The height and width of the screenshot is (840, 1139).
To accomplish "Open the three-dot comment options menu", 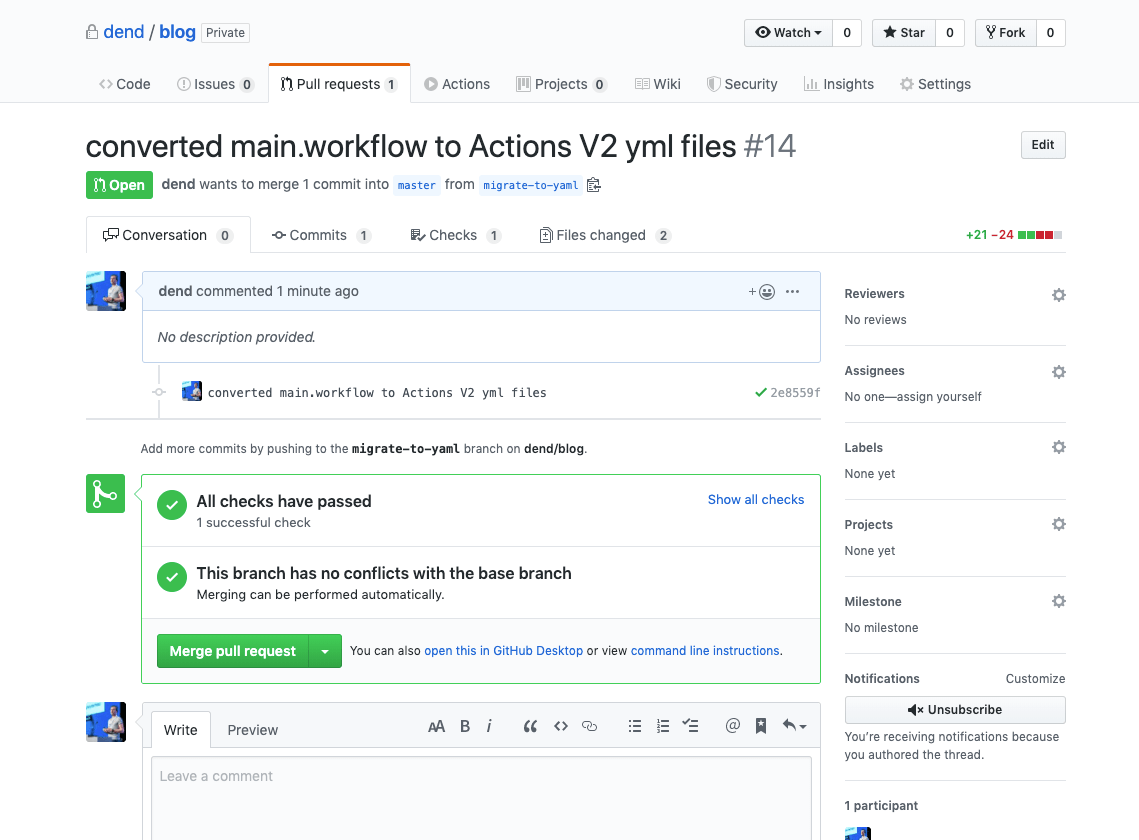I will pos(793,291).
